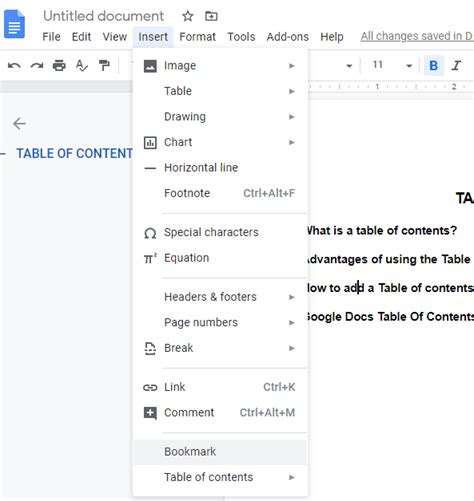Expand the Break submenu arrow
This screenshot has height=501, width=474.
(x=292, y=349)
